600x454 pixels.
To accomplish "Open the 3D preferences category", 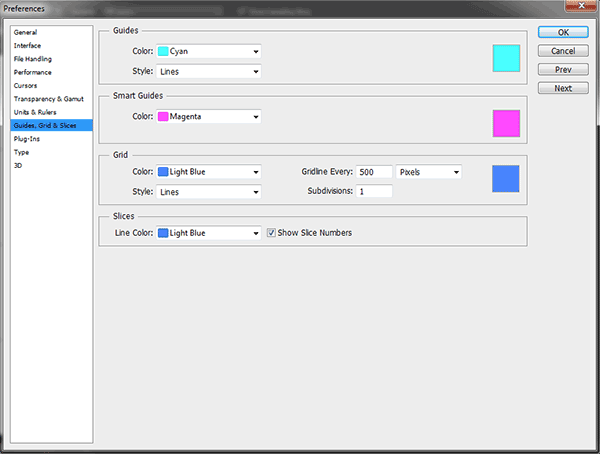I will (x=18, y=165).
